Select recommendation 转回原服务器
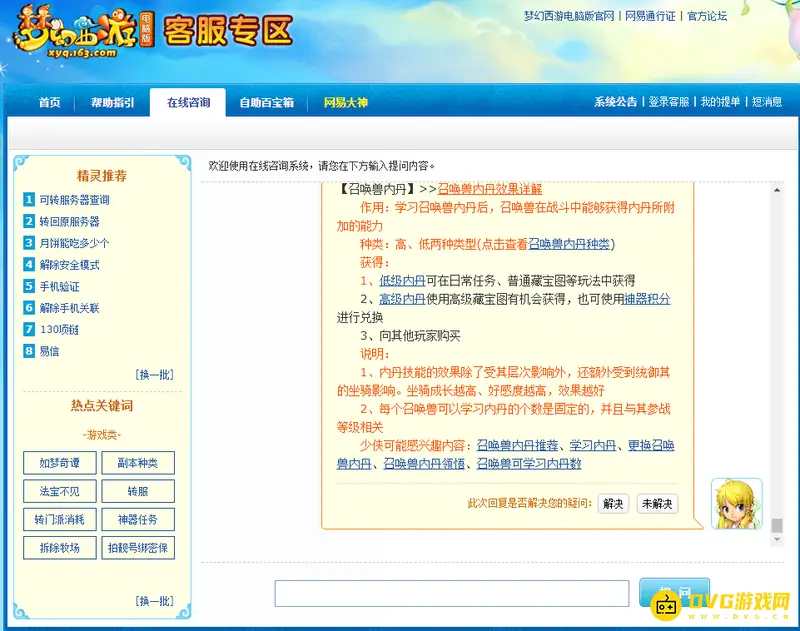This screenshot has width=800, height=631. (69, 221)
